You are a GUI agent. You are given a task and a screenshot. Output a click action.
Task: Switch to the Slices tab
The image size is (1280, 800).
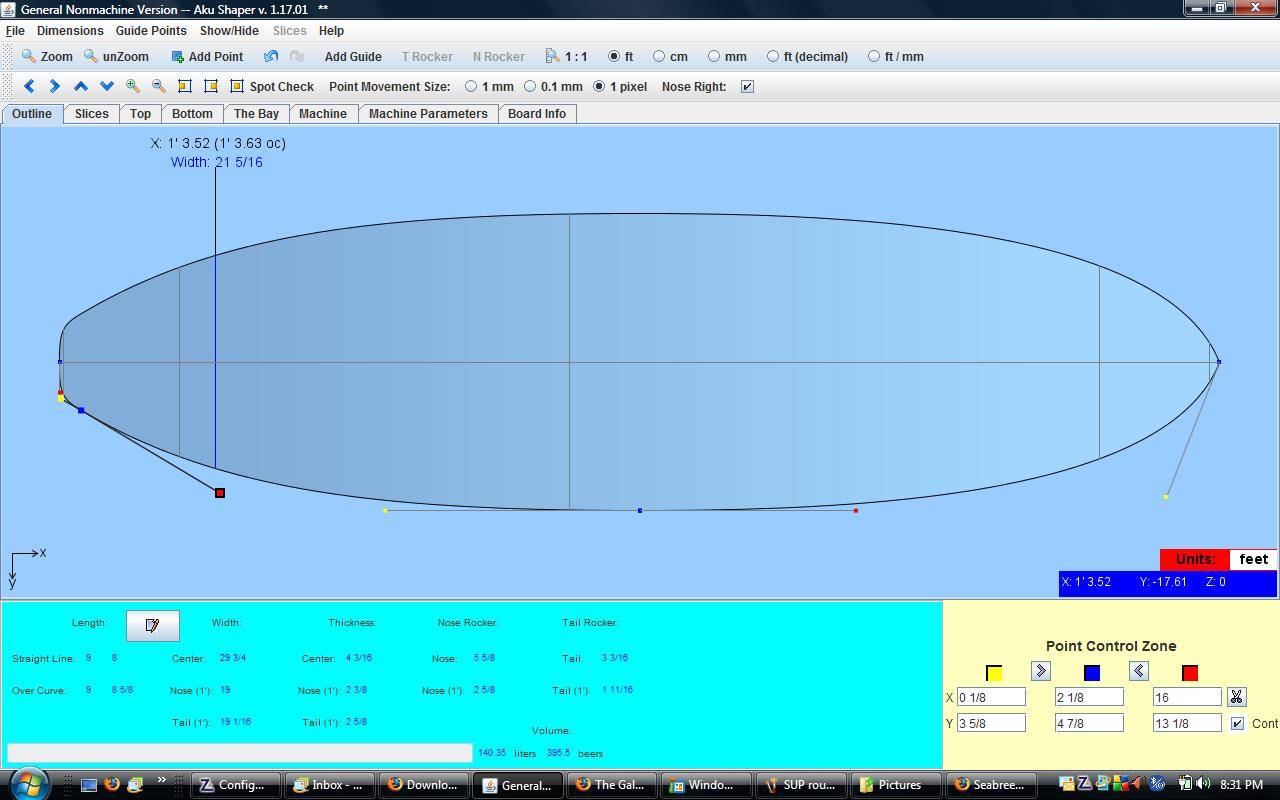pos(91,114)
